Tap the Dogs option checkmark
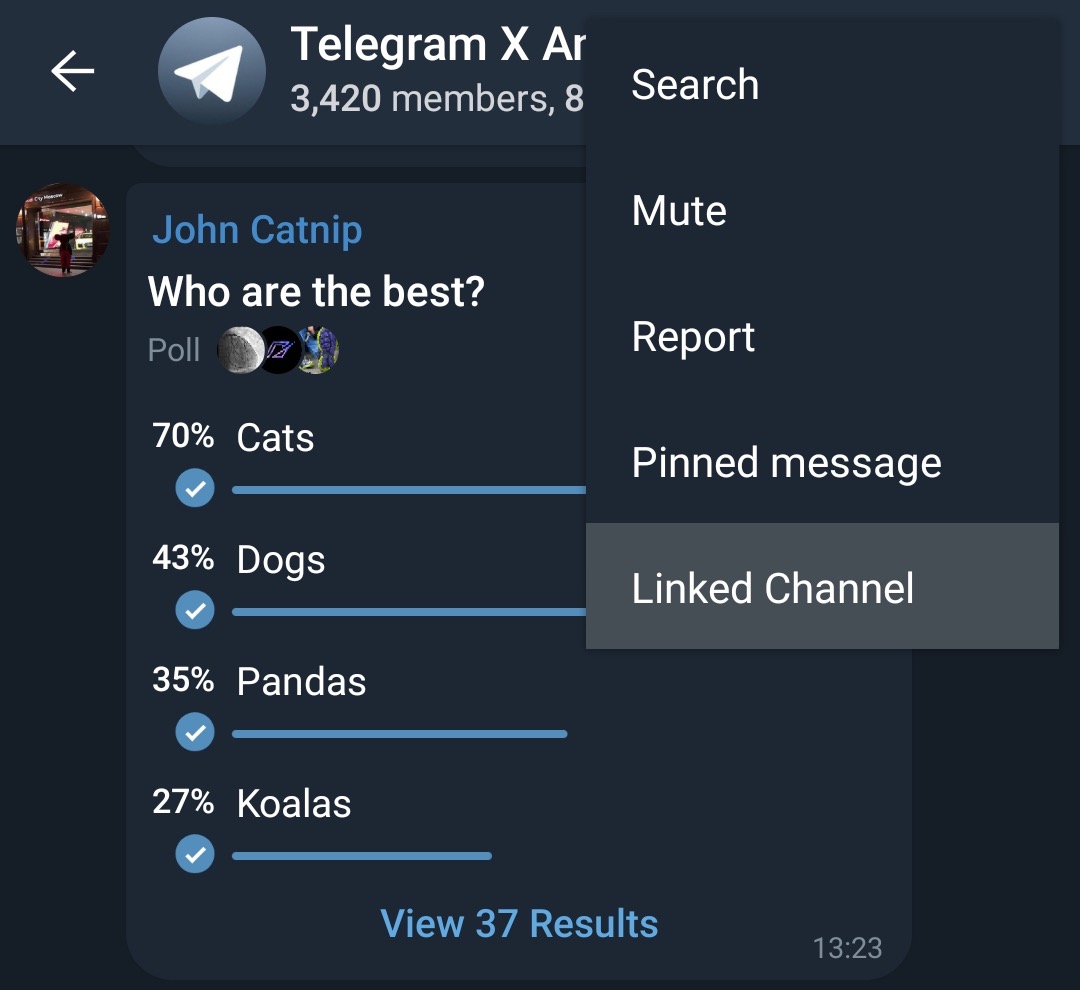Image resolution: width=1080 pixels, height=990 pixels. (195, 611)
